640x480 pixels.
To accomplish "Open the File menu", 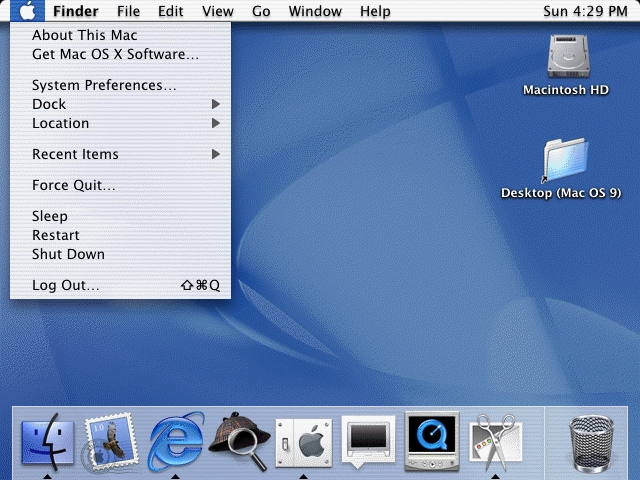I will tap(128, 11).
